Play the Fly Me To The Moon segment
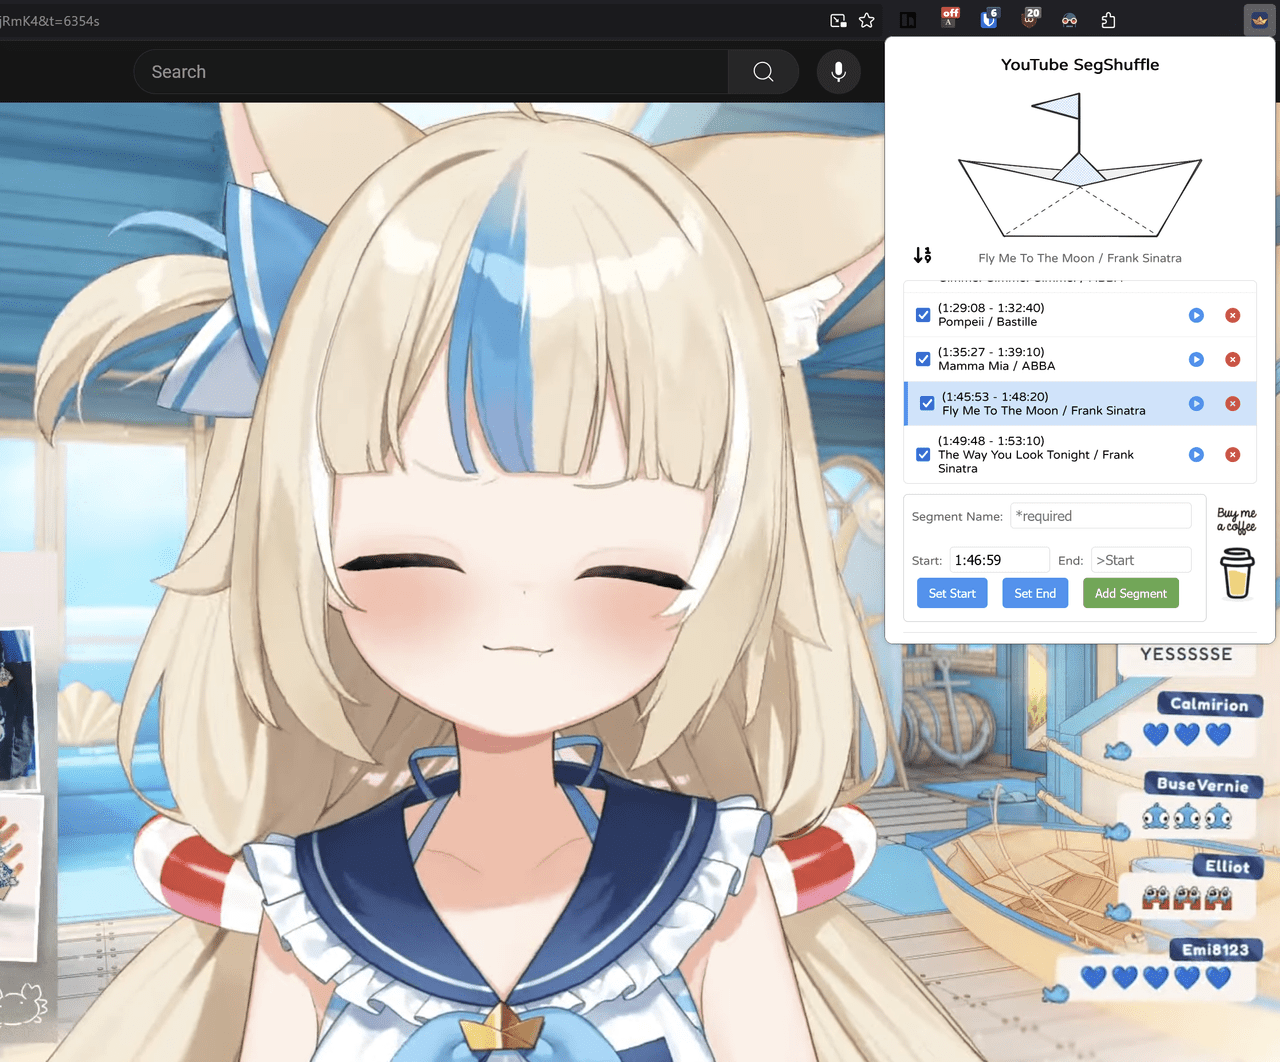The height and width of the screenshot is (1062, 1280). pyautogui.click(x=1196, y=403)
